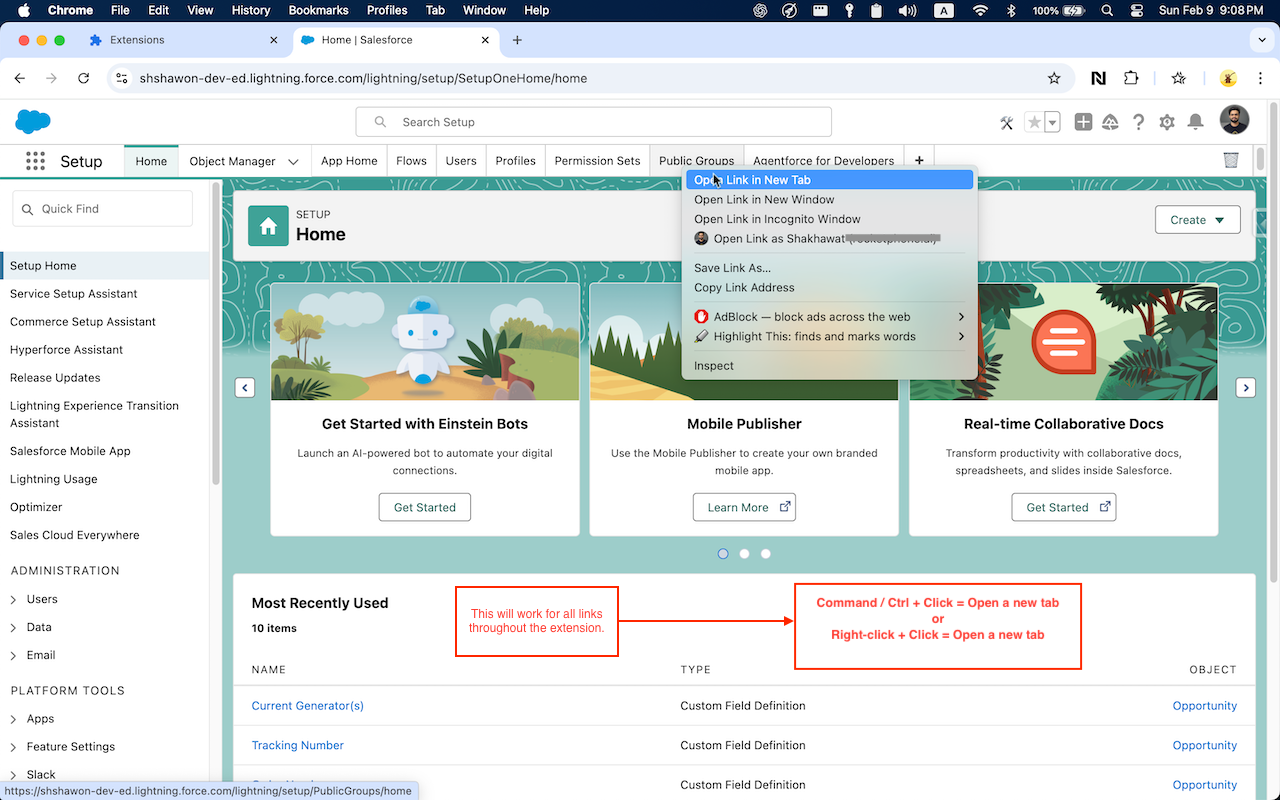The width and height of the screenshot is (1280, 800).
Task: Open Service Setup Assistant in sidebar
Action: point(74,294)
